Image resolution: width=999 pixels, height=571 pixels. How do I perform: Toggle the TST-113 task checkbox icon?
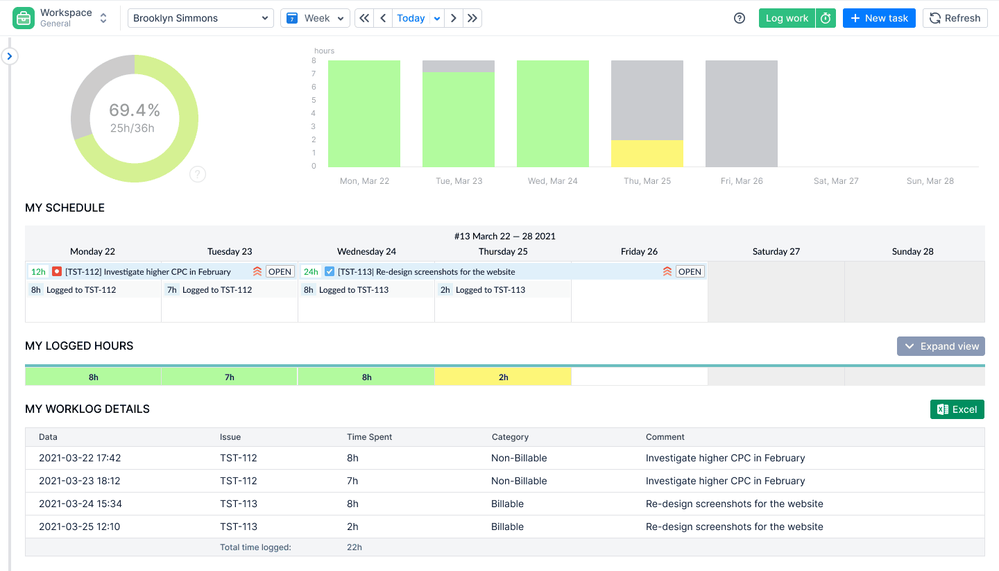330,271
